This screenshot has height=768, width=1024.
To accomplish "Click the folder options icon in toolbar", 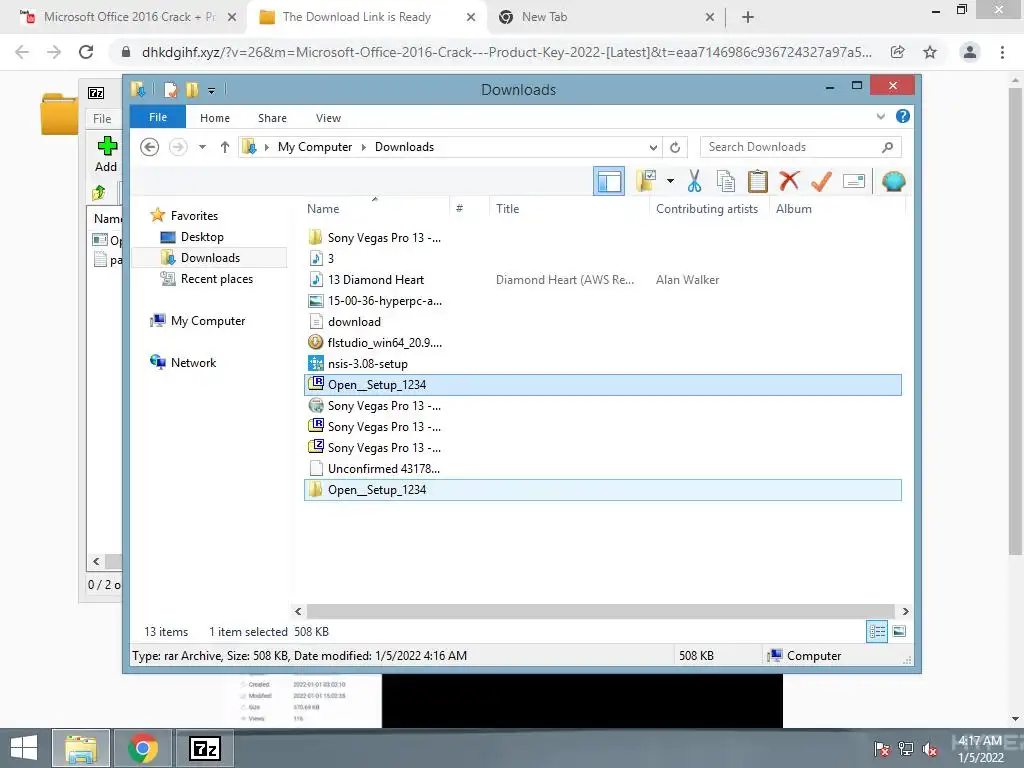I will click(x=647, y=181).
